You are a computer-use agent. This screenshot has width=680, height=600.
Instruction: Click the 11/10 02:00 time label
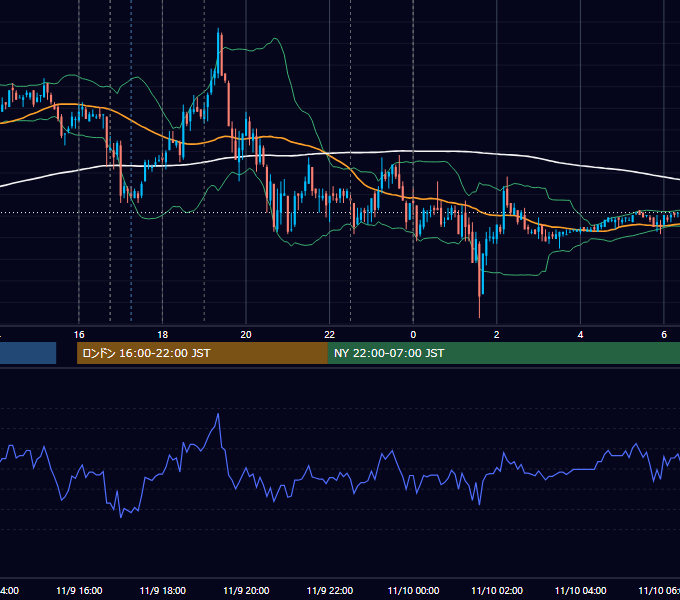point(497,590)
